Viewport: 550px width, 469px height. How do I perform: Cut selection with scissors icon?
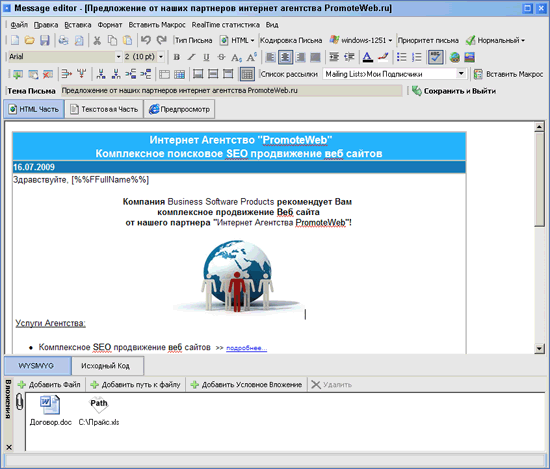pyautogui.click(x=97, y=40)
